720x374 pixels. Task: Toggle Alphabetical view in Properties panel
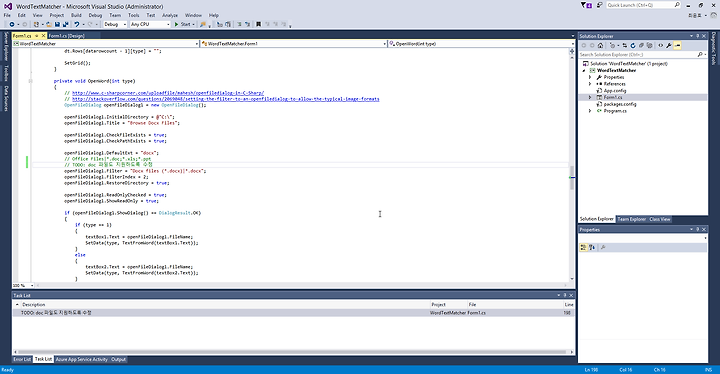point(592,248)
